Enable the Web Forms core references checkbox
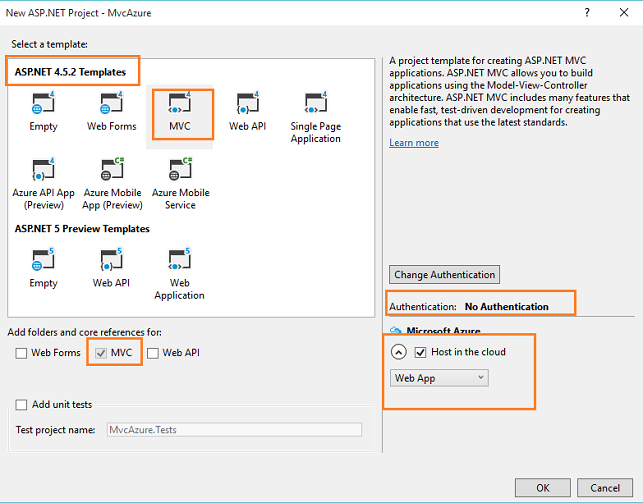 point(21,353)
